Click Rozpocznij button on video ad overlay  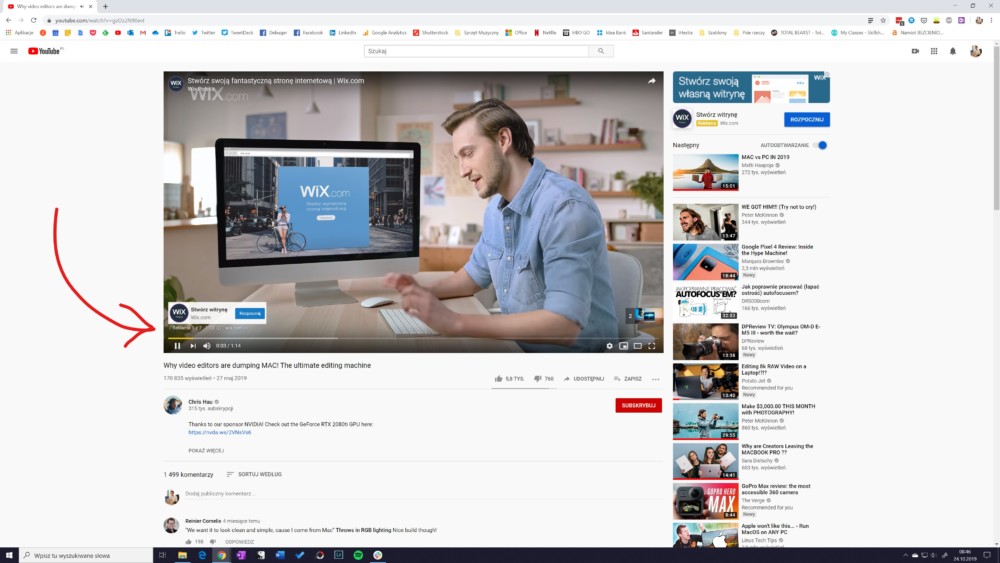point(249,313)
